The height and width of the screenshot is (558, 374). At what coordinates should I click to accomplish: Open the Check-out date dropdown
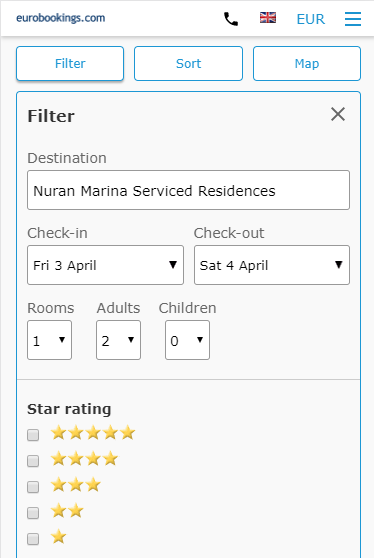point(272,265)
